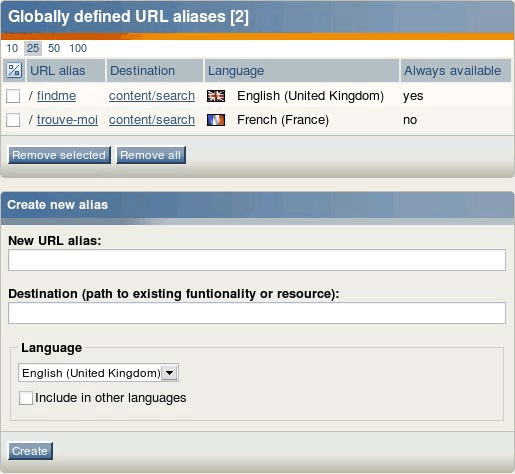Show 10 items per page

pyautogui.click(x=12, y=48)
